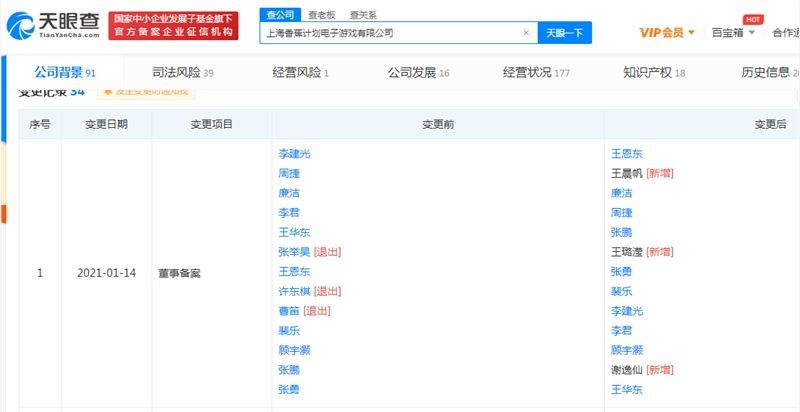This screenshot has height=412, width=800.
Task: Clear the search box with X icon
Action: click(x=526, y=33)
